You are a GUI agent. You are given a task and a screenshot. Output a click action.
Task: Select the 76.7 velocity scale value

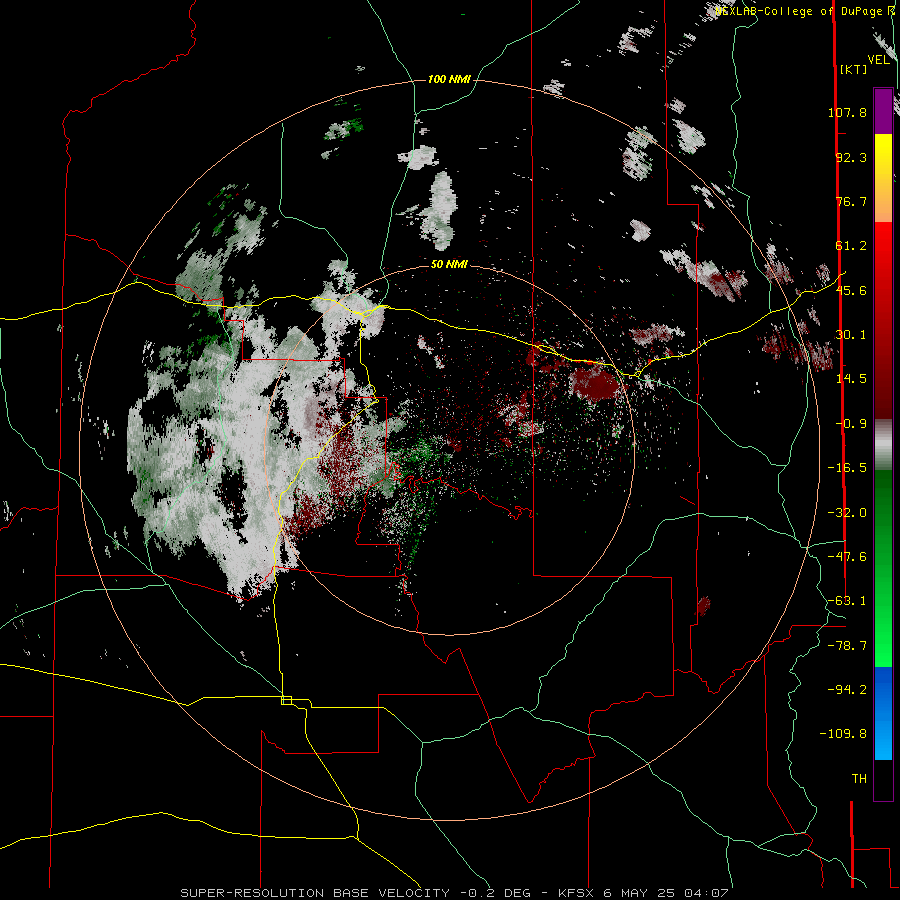tap(851, 201)
